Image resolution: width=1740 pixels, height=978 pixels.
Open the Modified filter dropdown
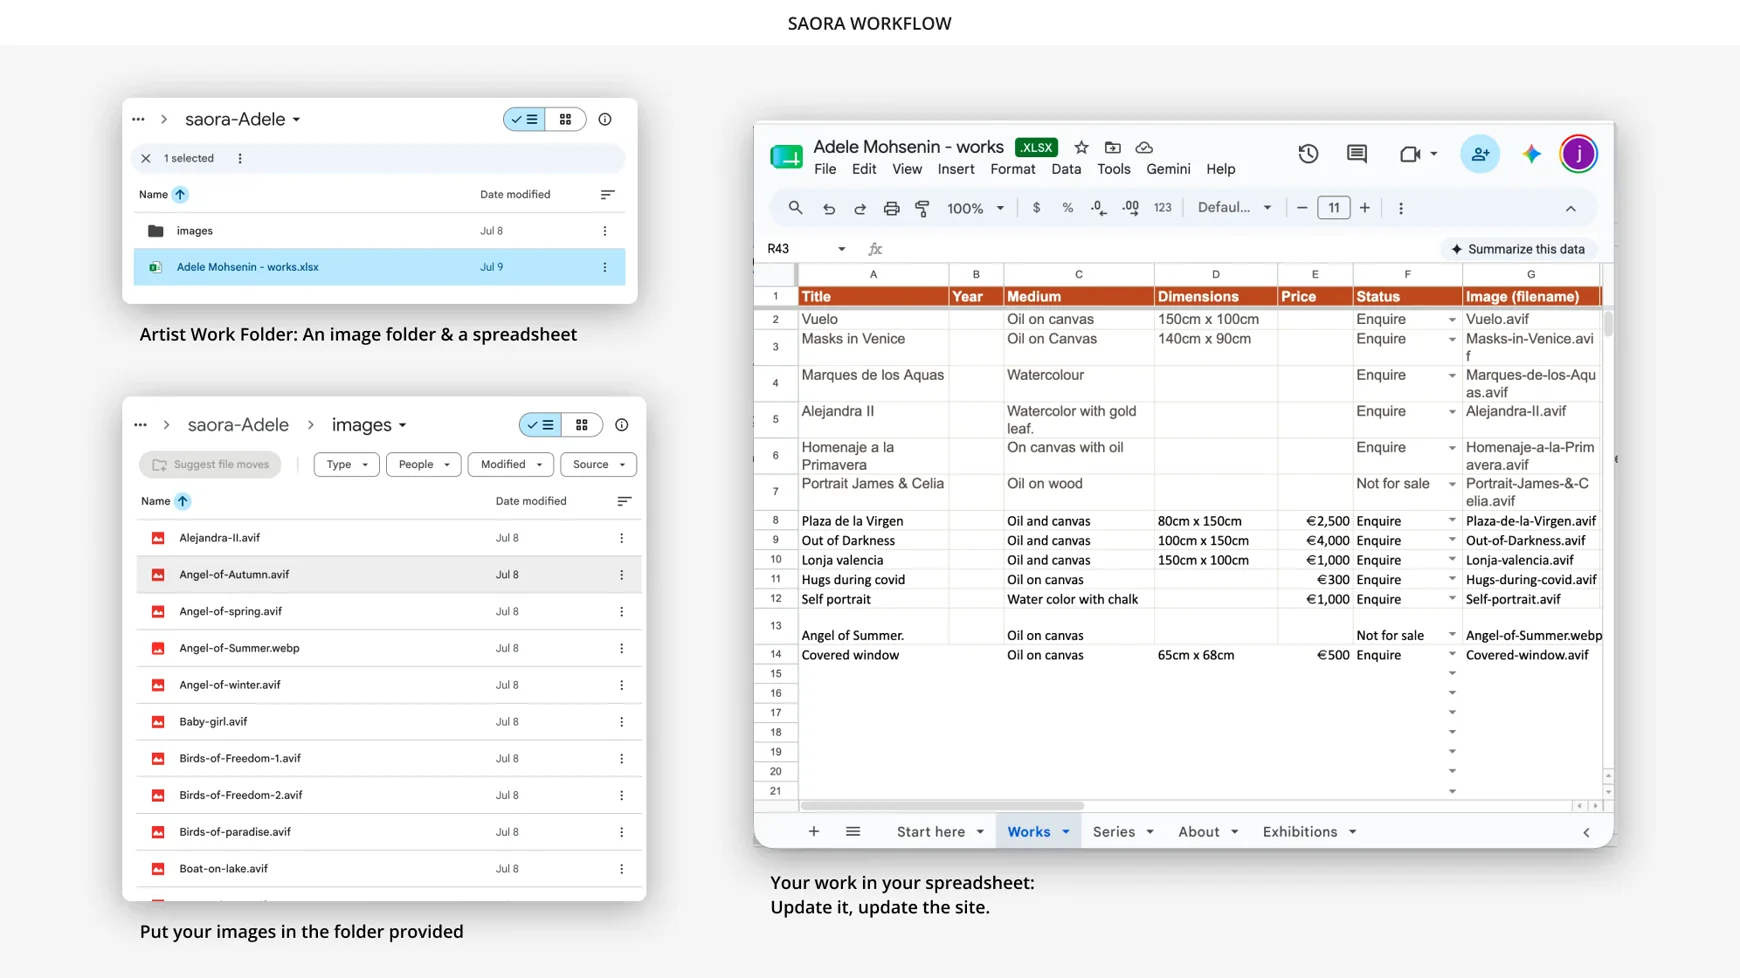point(511,464)
